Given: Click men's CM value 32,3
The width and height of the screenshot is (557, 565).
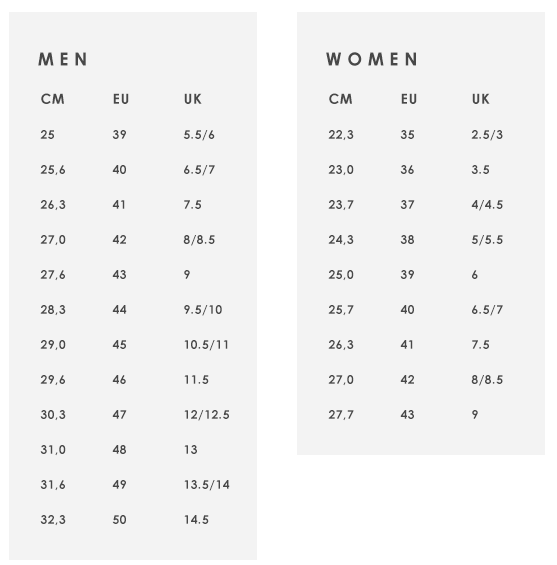Looking at the screenshot, I should coord(53,520).
